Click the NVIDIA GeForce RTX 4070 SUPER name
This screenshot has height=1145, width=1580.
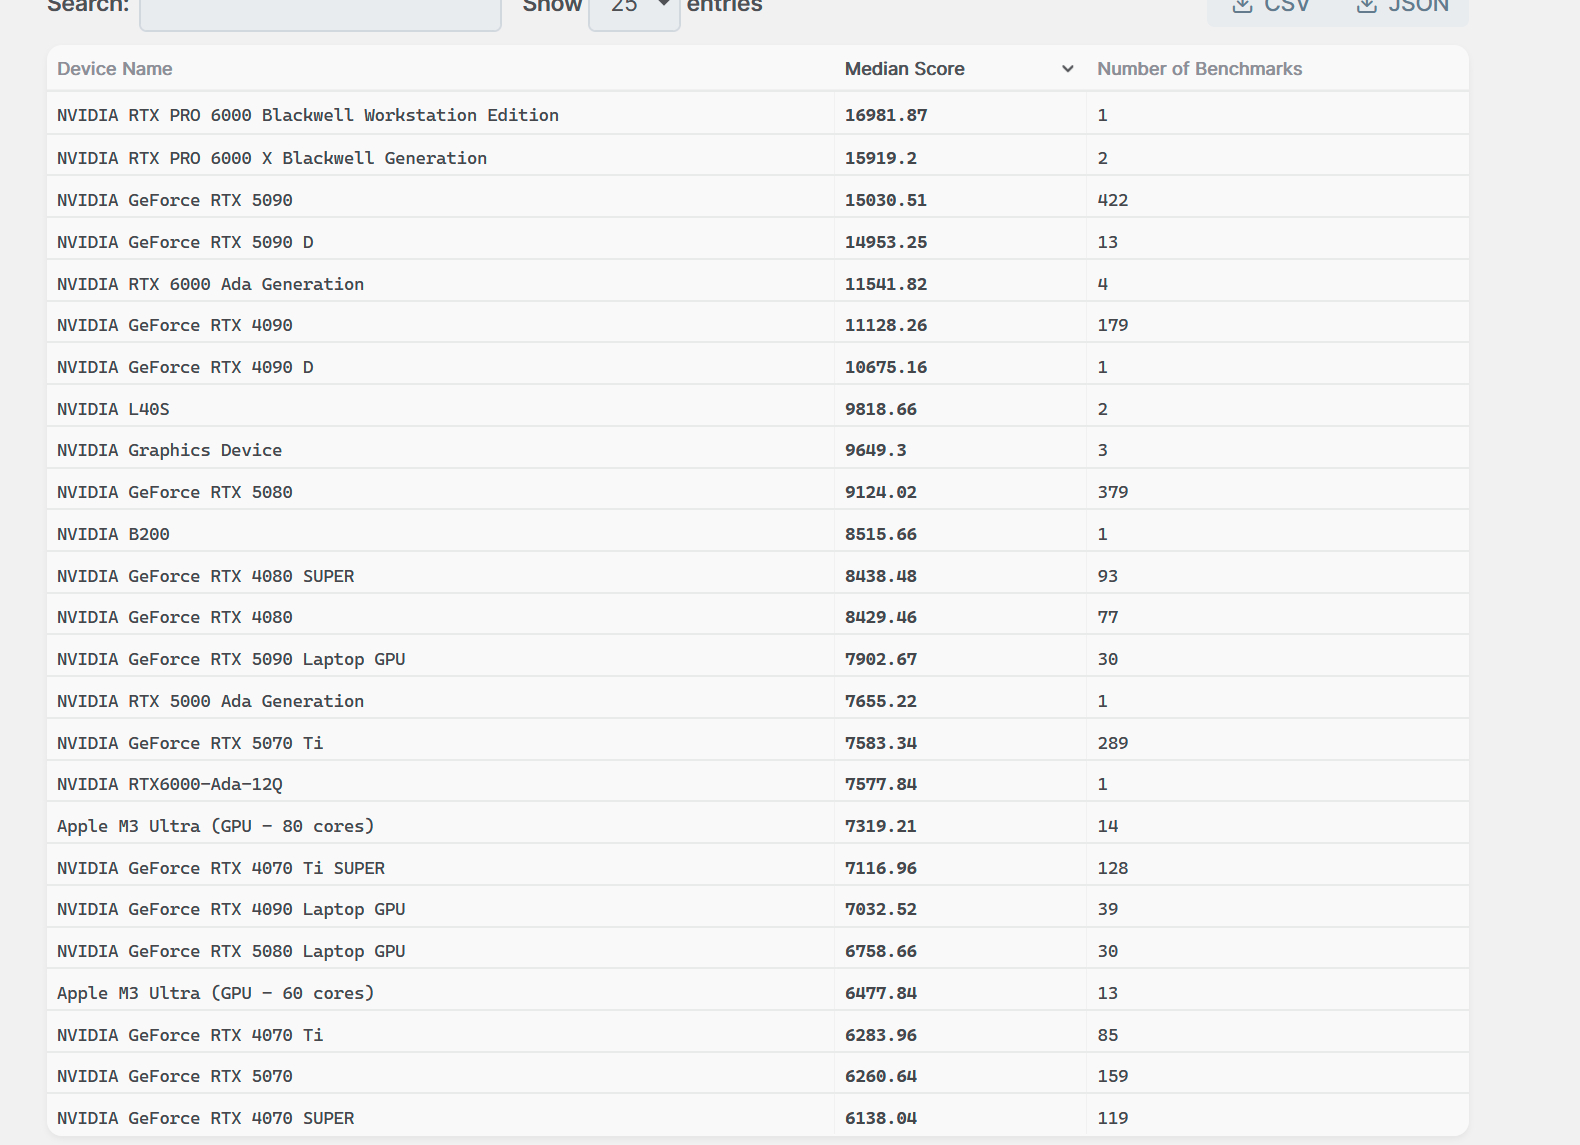pyautogui.click(x=206, y=1118)
